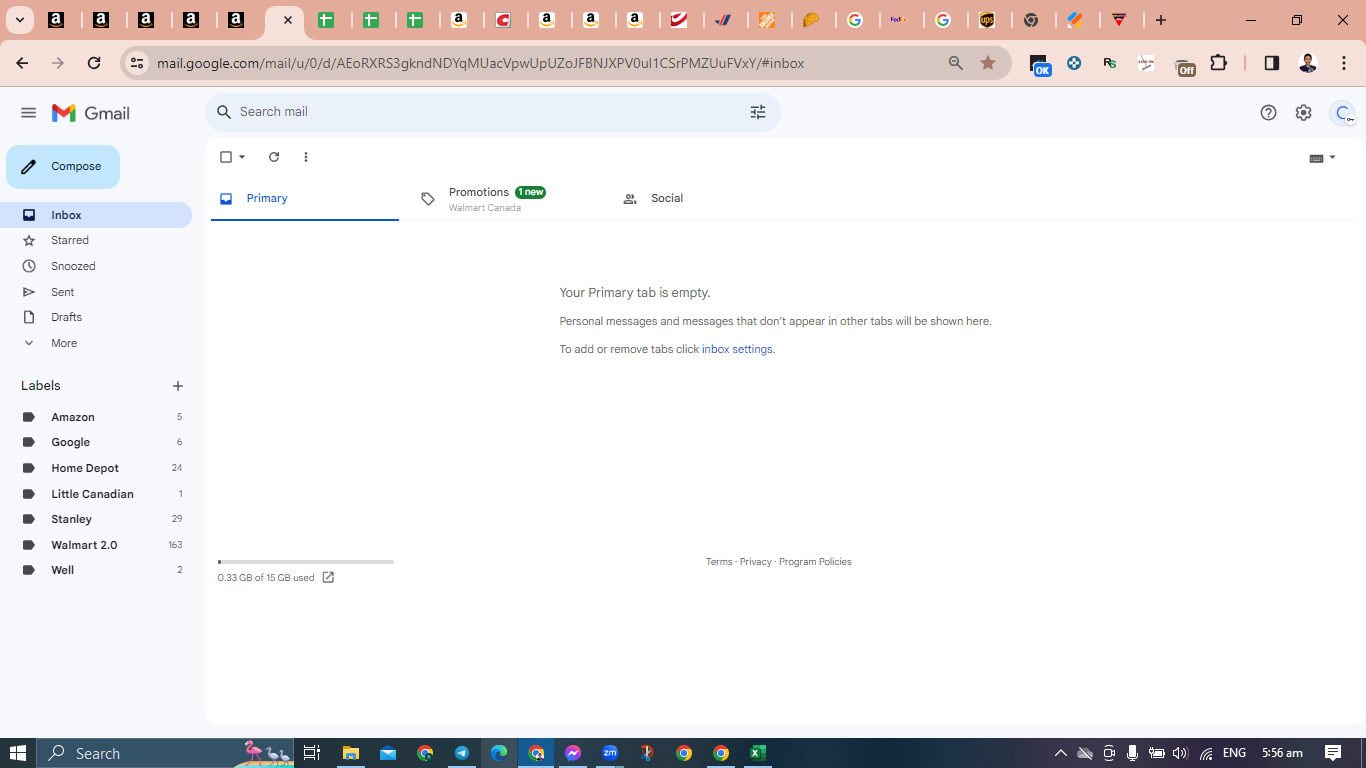
Task: Refresh the inbox
Action: pyautogui.click(x=274, y=157)
